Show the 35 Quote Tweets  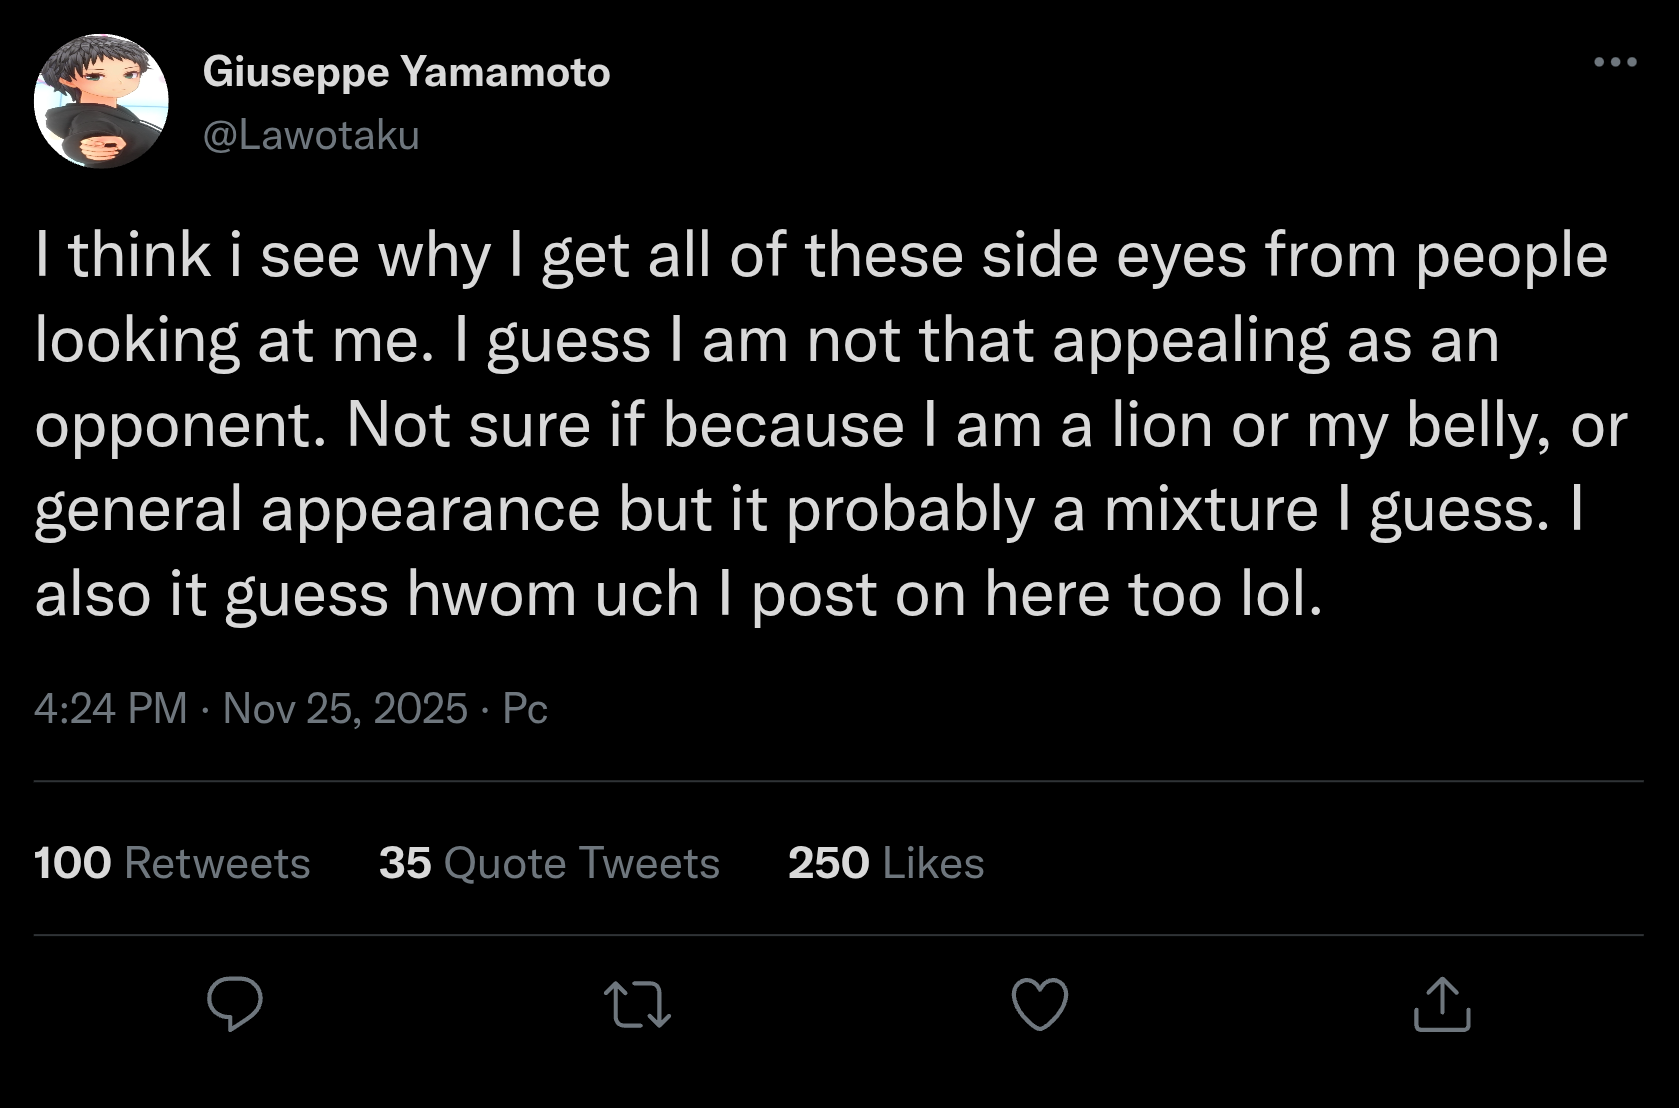549,863
